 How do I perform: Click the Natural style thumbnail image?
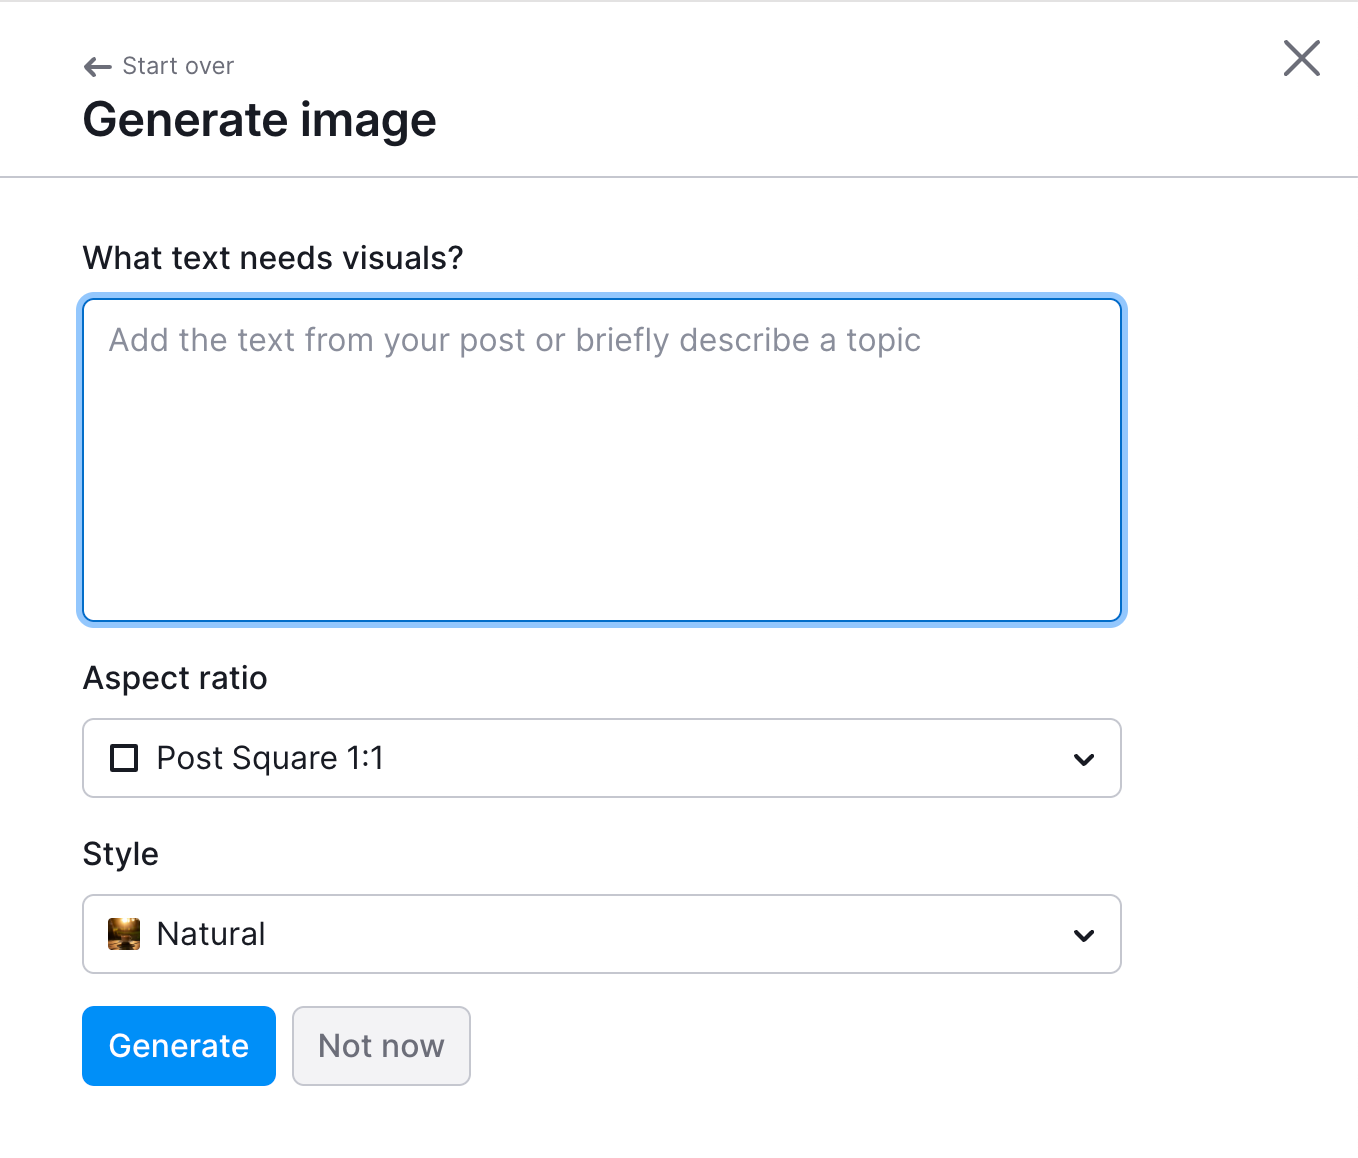click(123, 934)
